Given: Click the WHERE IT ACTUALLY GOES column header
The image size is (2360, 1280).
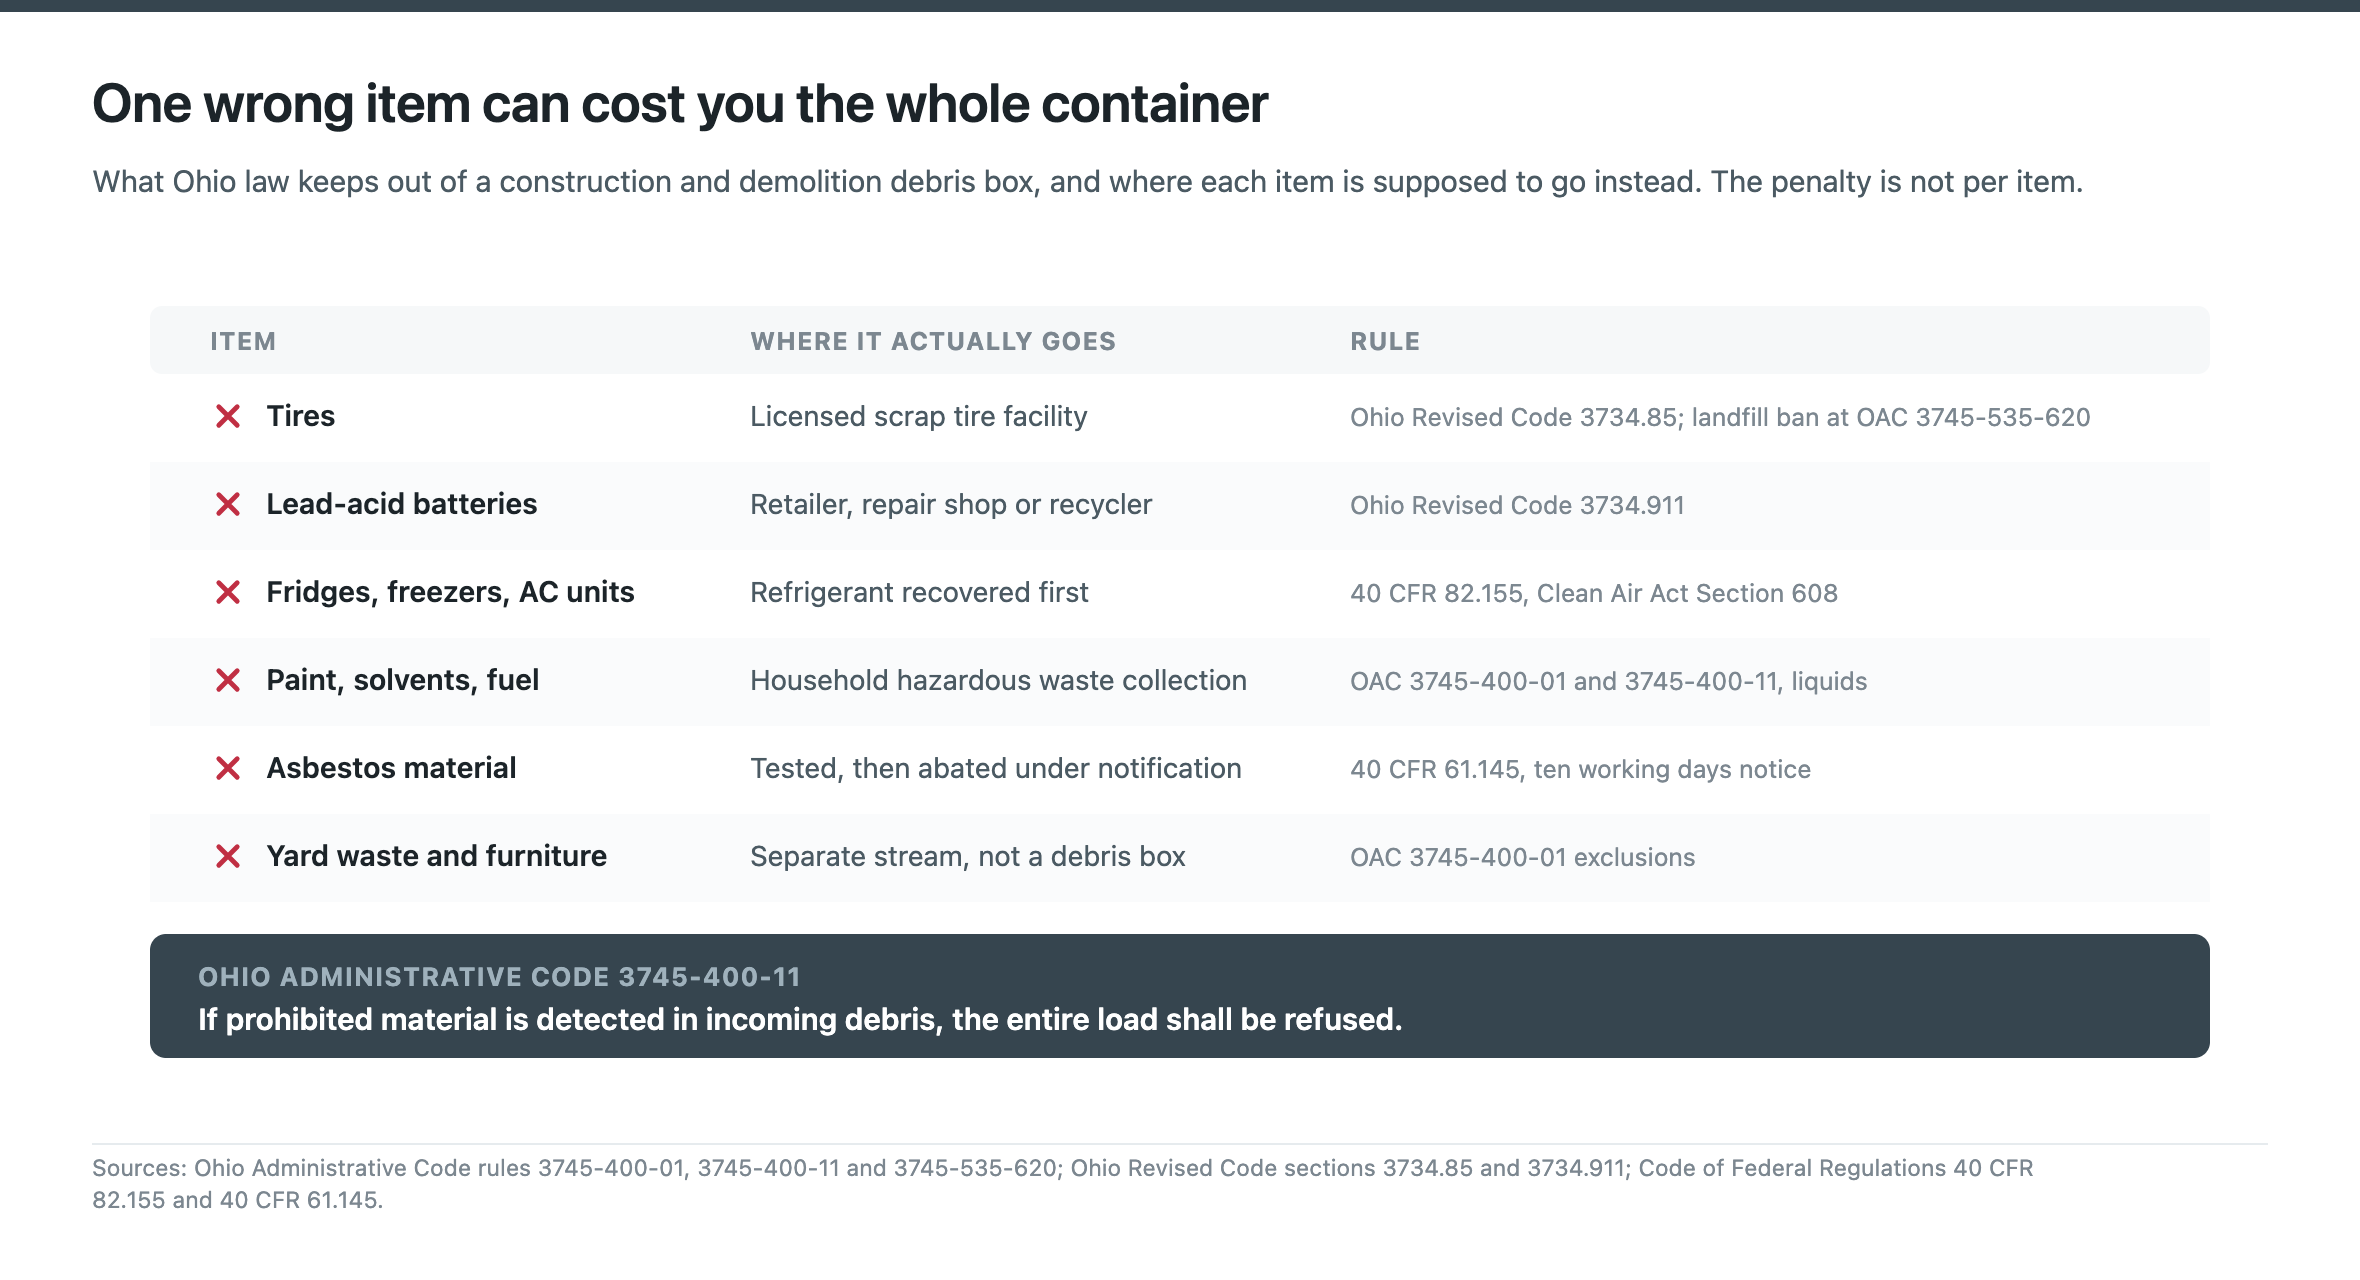Looking at the screenshot, I should pyautogui.click(x=933, y=341).
